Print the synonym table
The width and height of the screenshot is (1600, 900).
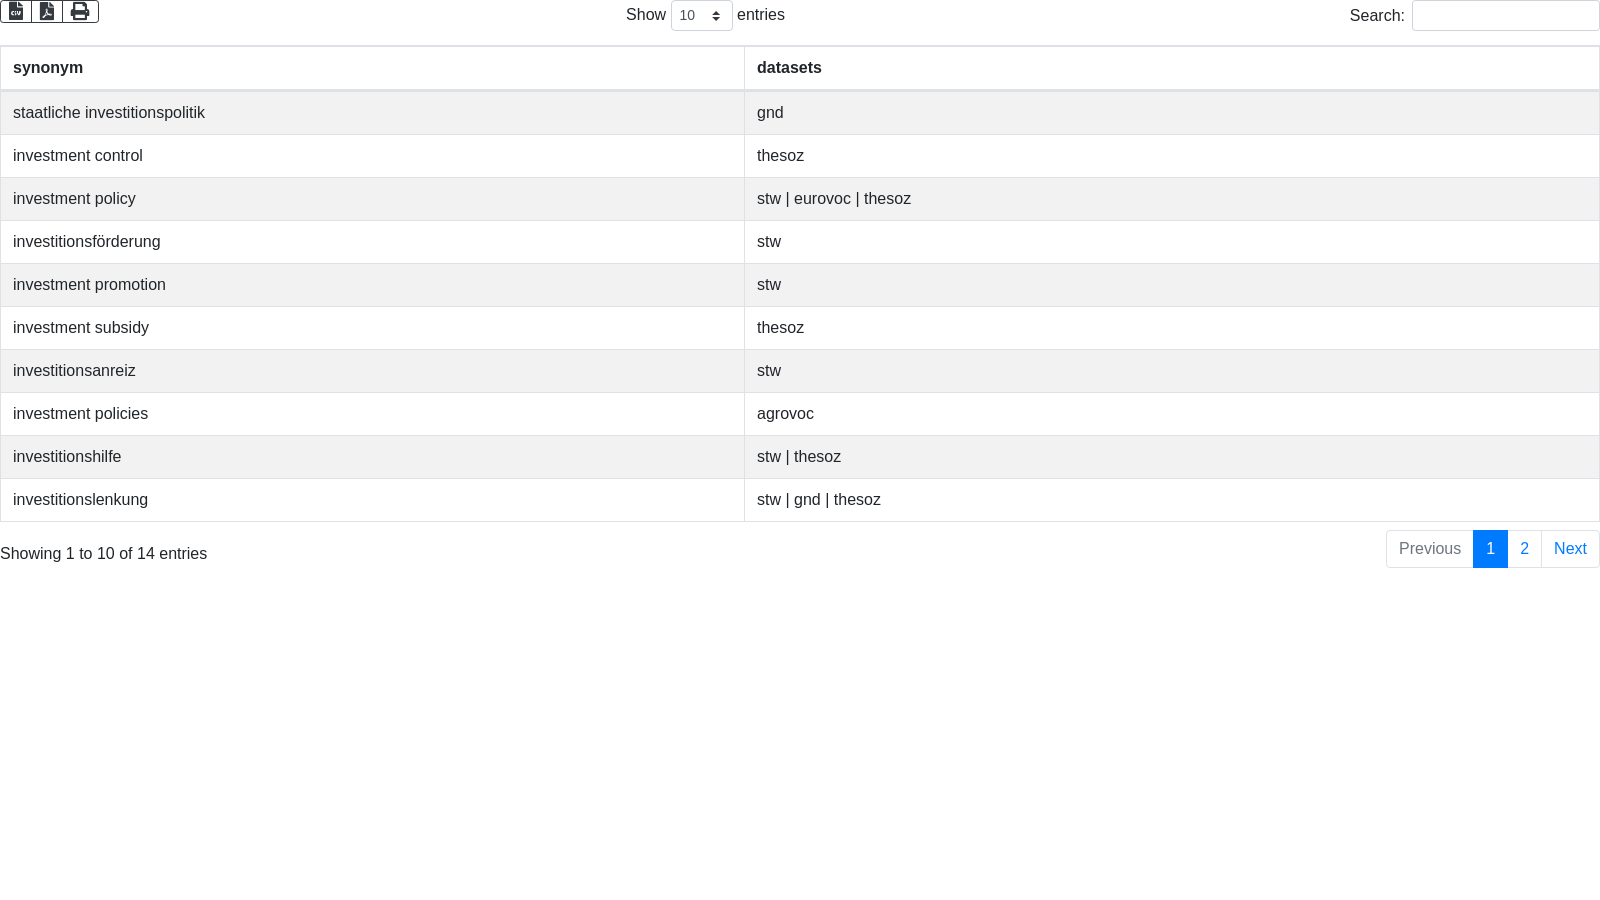(80, 11)
